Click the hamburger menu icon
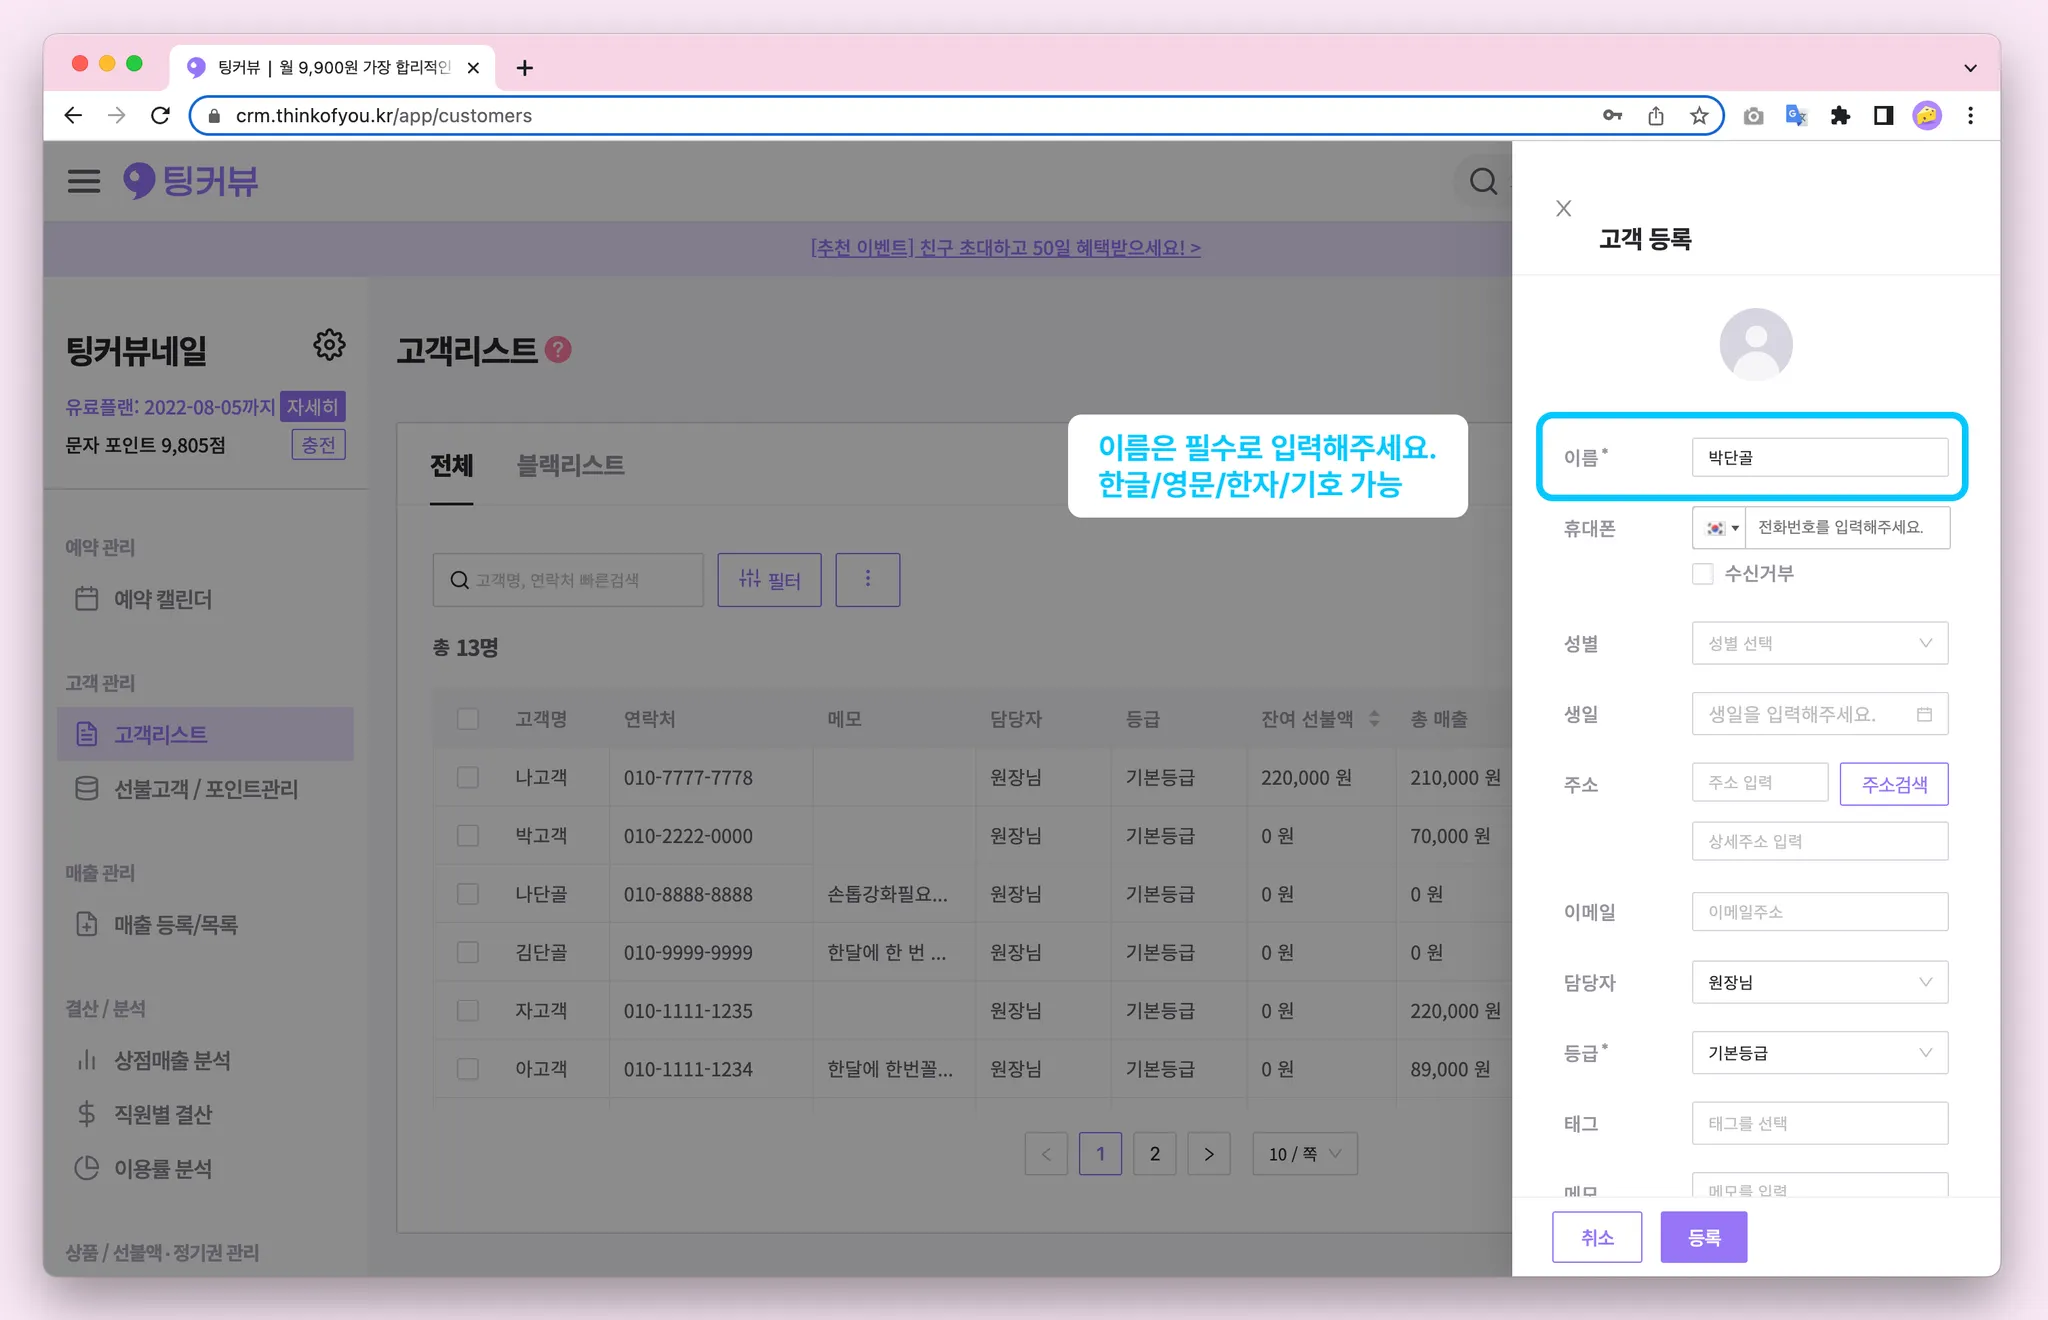Image resolution: width=2048 pixels, height=1320 pixels. click(84, 181)
